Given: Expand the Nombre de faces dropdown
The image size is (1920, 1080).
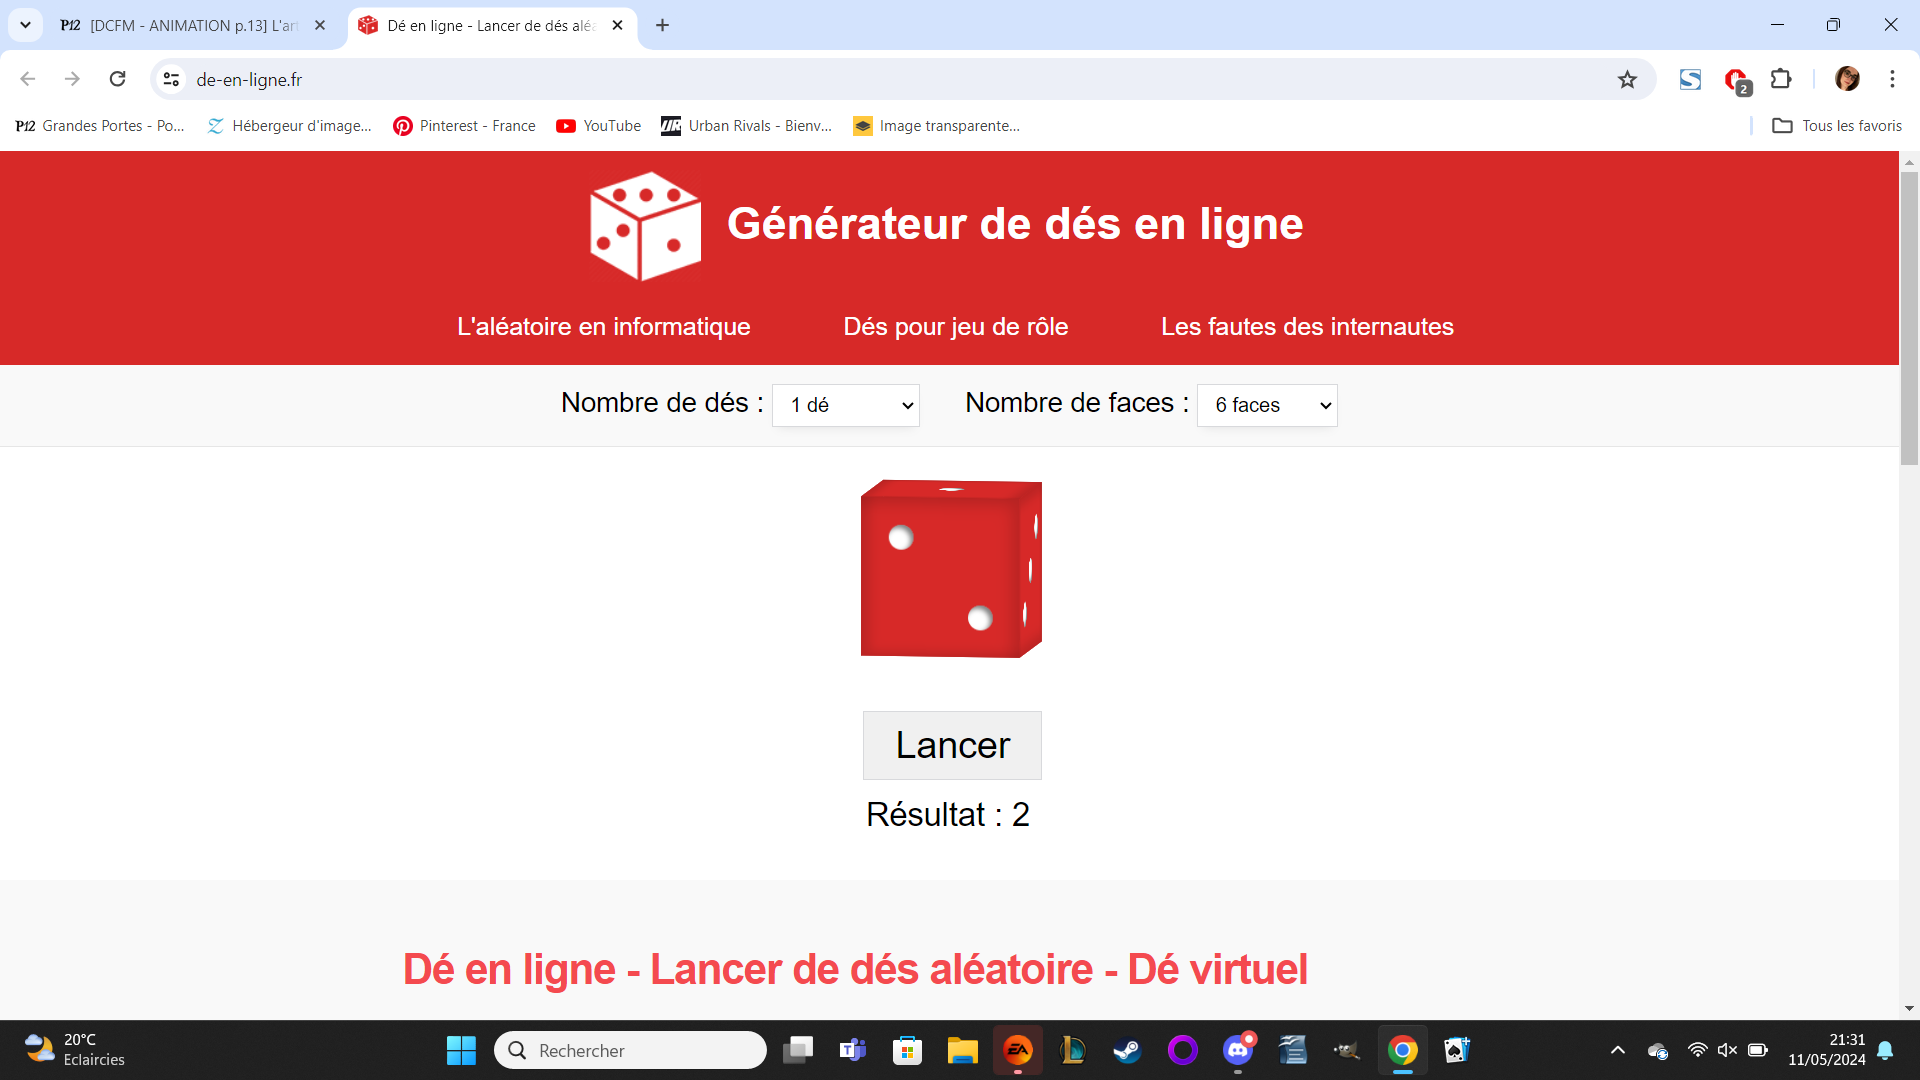Looking at the screenshot, I should [1267, 405].
